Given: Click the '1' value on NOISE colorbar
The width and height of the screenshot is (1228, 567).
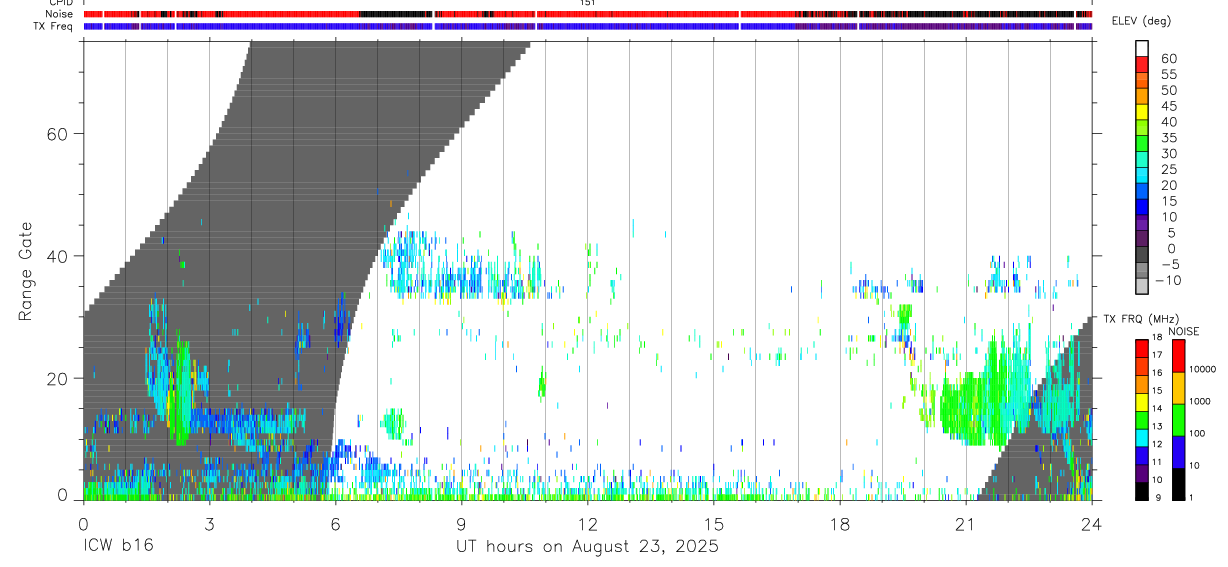Looking at the screenshot, I should pos(1190,498).
